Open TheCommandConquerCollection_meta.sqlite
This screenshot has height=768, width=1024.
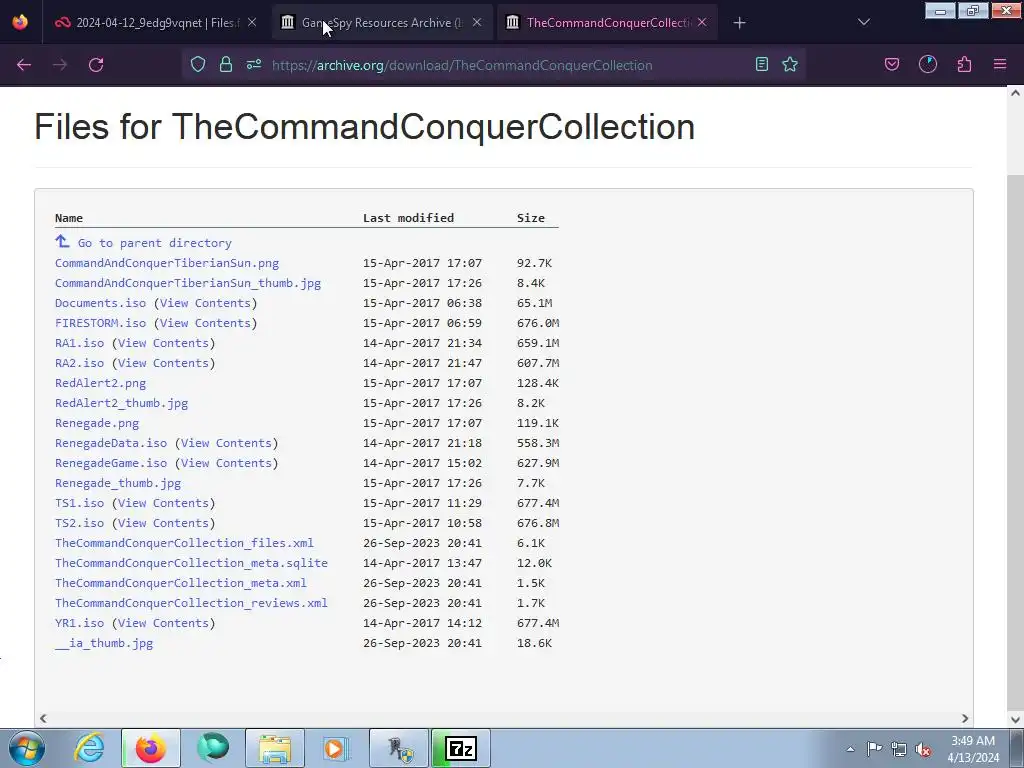click(191, 563)
